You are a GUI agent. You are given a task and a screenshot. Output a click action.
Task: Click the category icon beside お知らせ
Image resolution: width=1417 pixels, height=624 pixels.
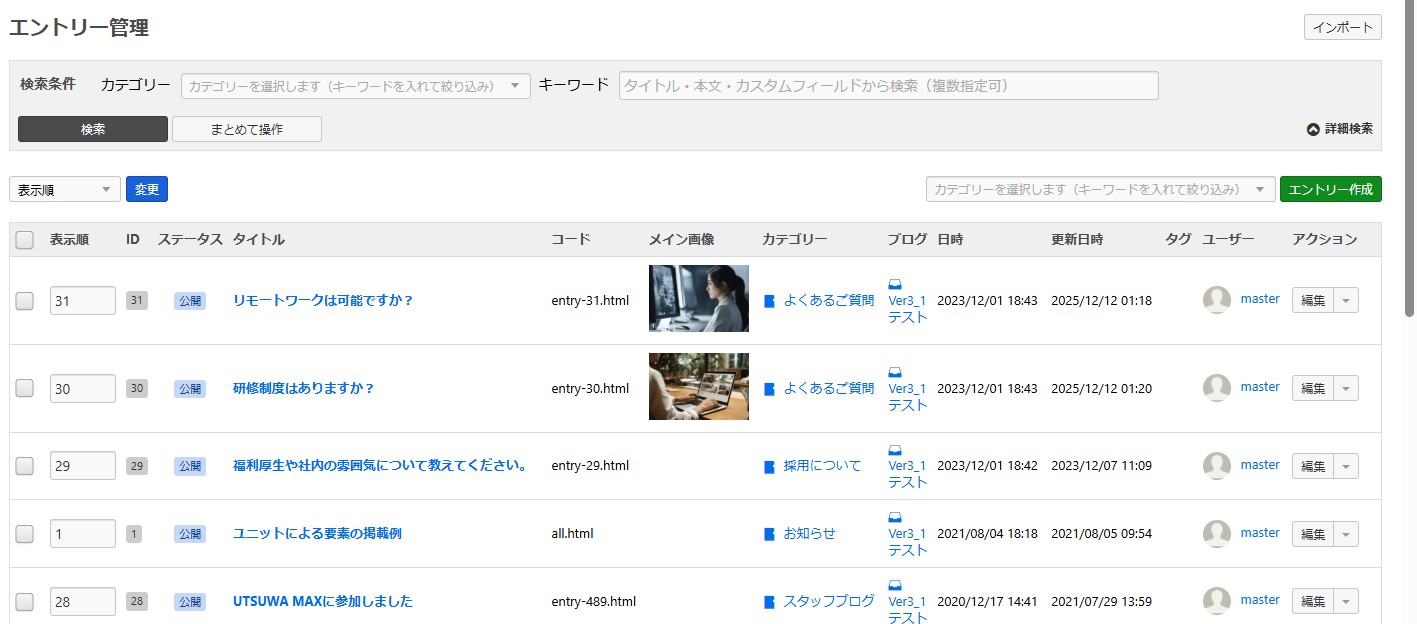pos(769,534)
